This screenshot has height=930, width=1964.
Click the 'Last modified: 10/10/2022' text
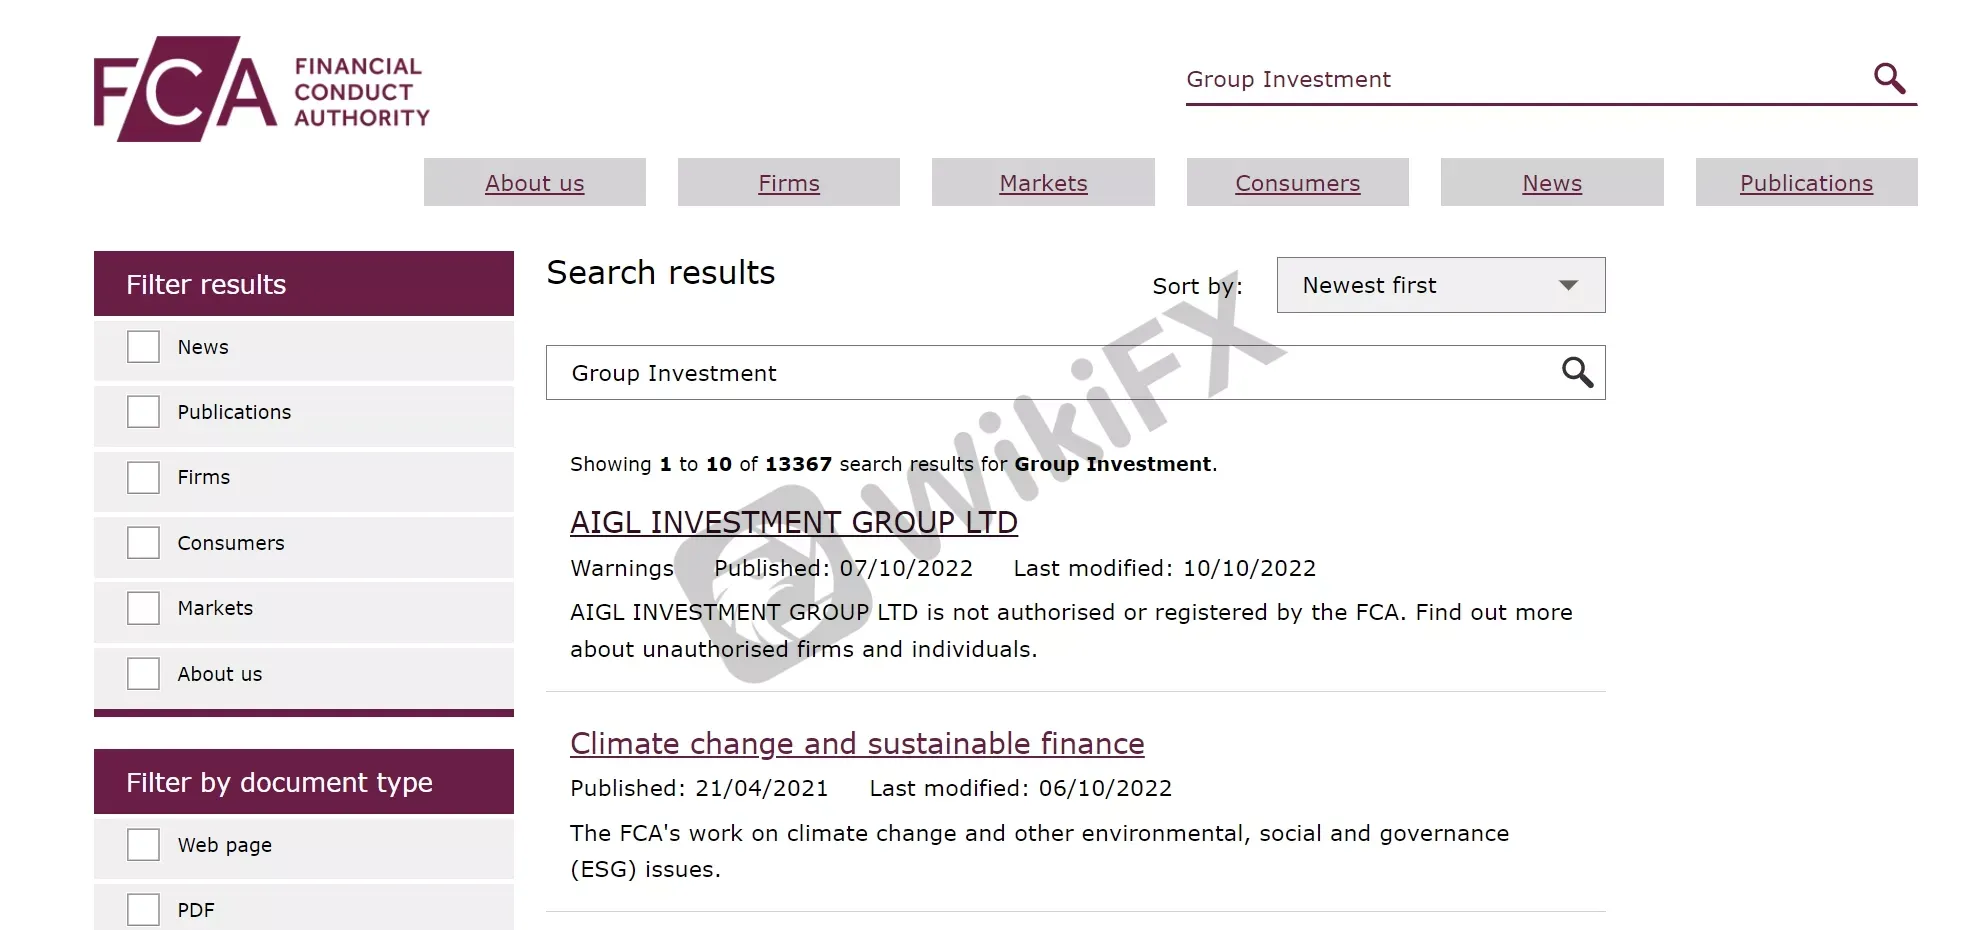(x=1165, y=568)
